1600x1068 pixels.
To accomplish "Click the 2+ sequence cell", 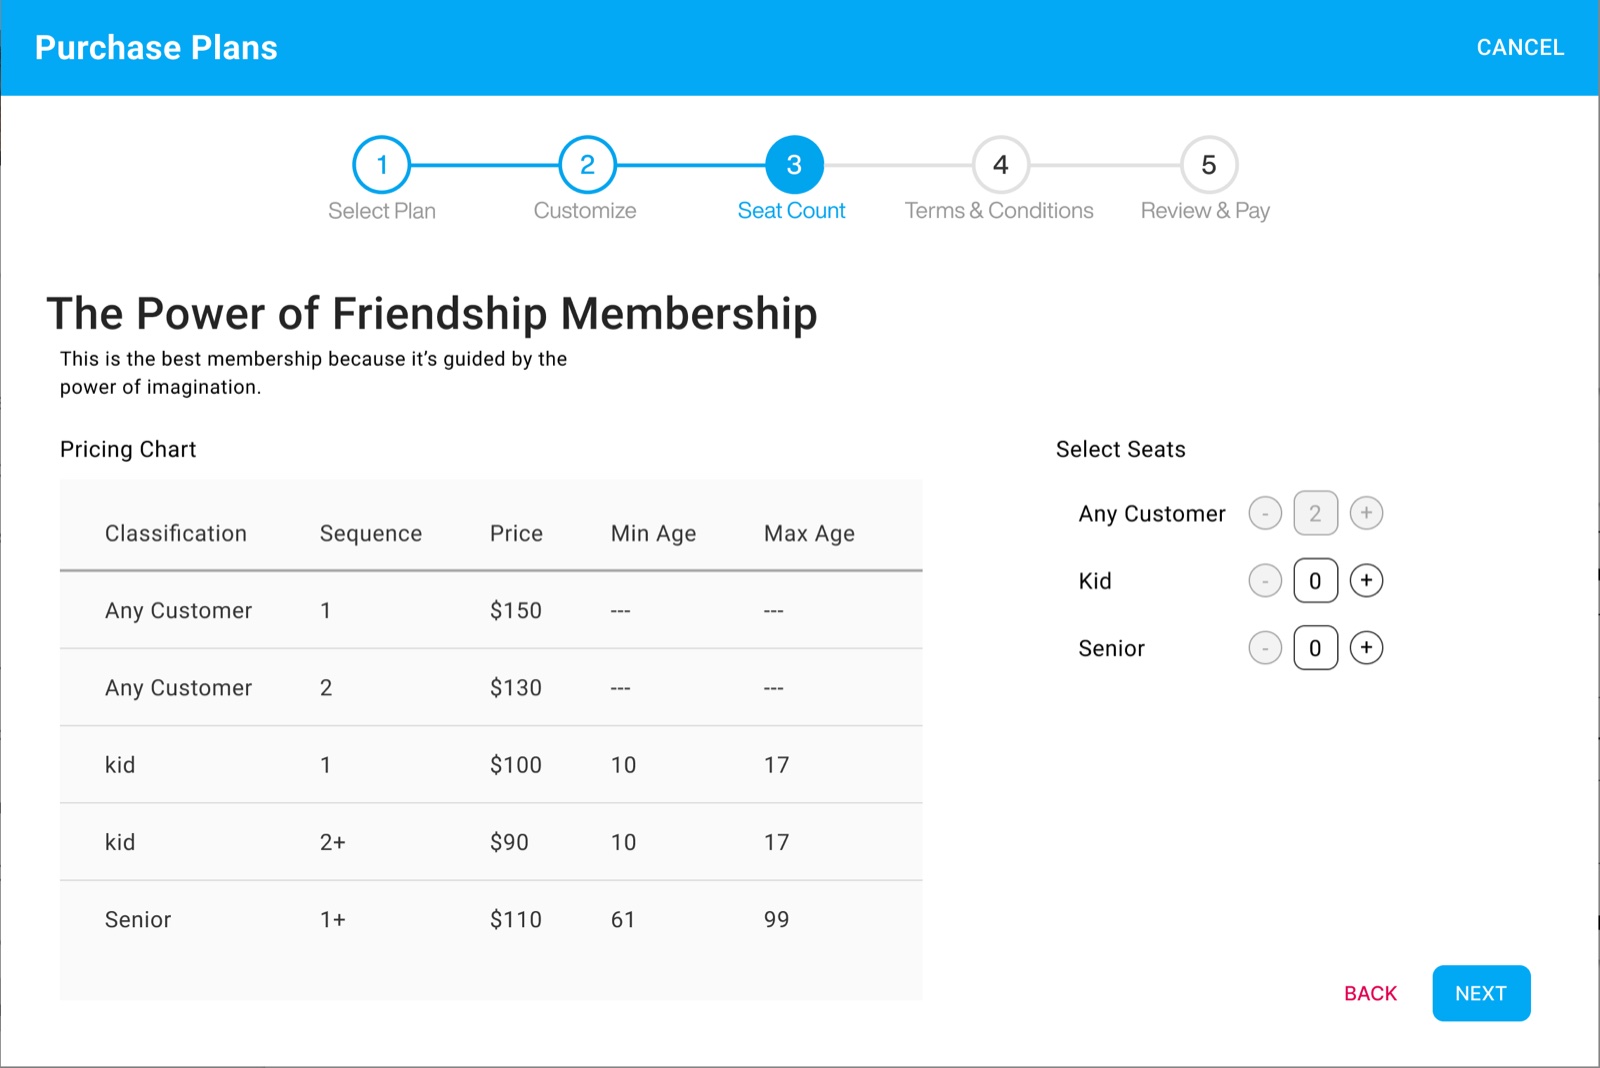I will click(333, 842).
